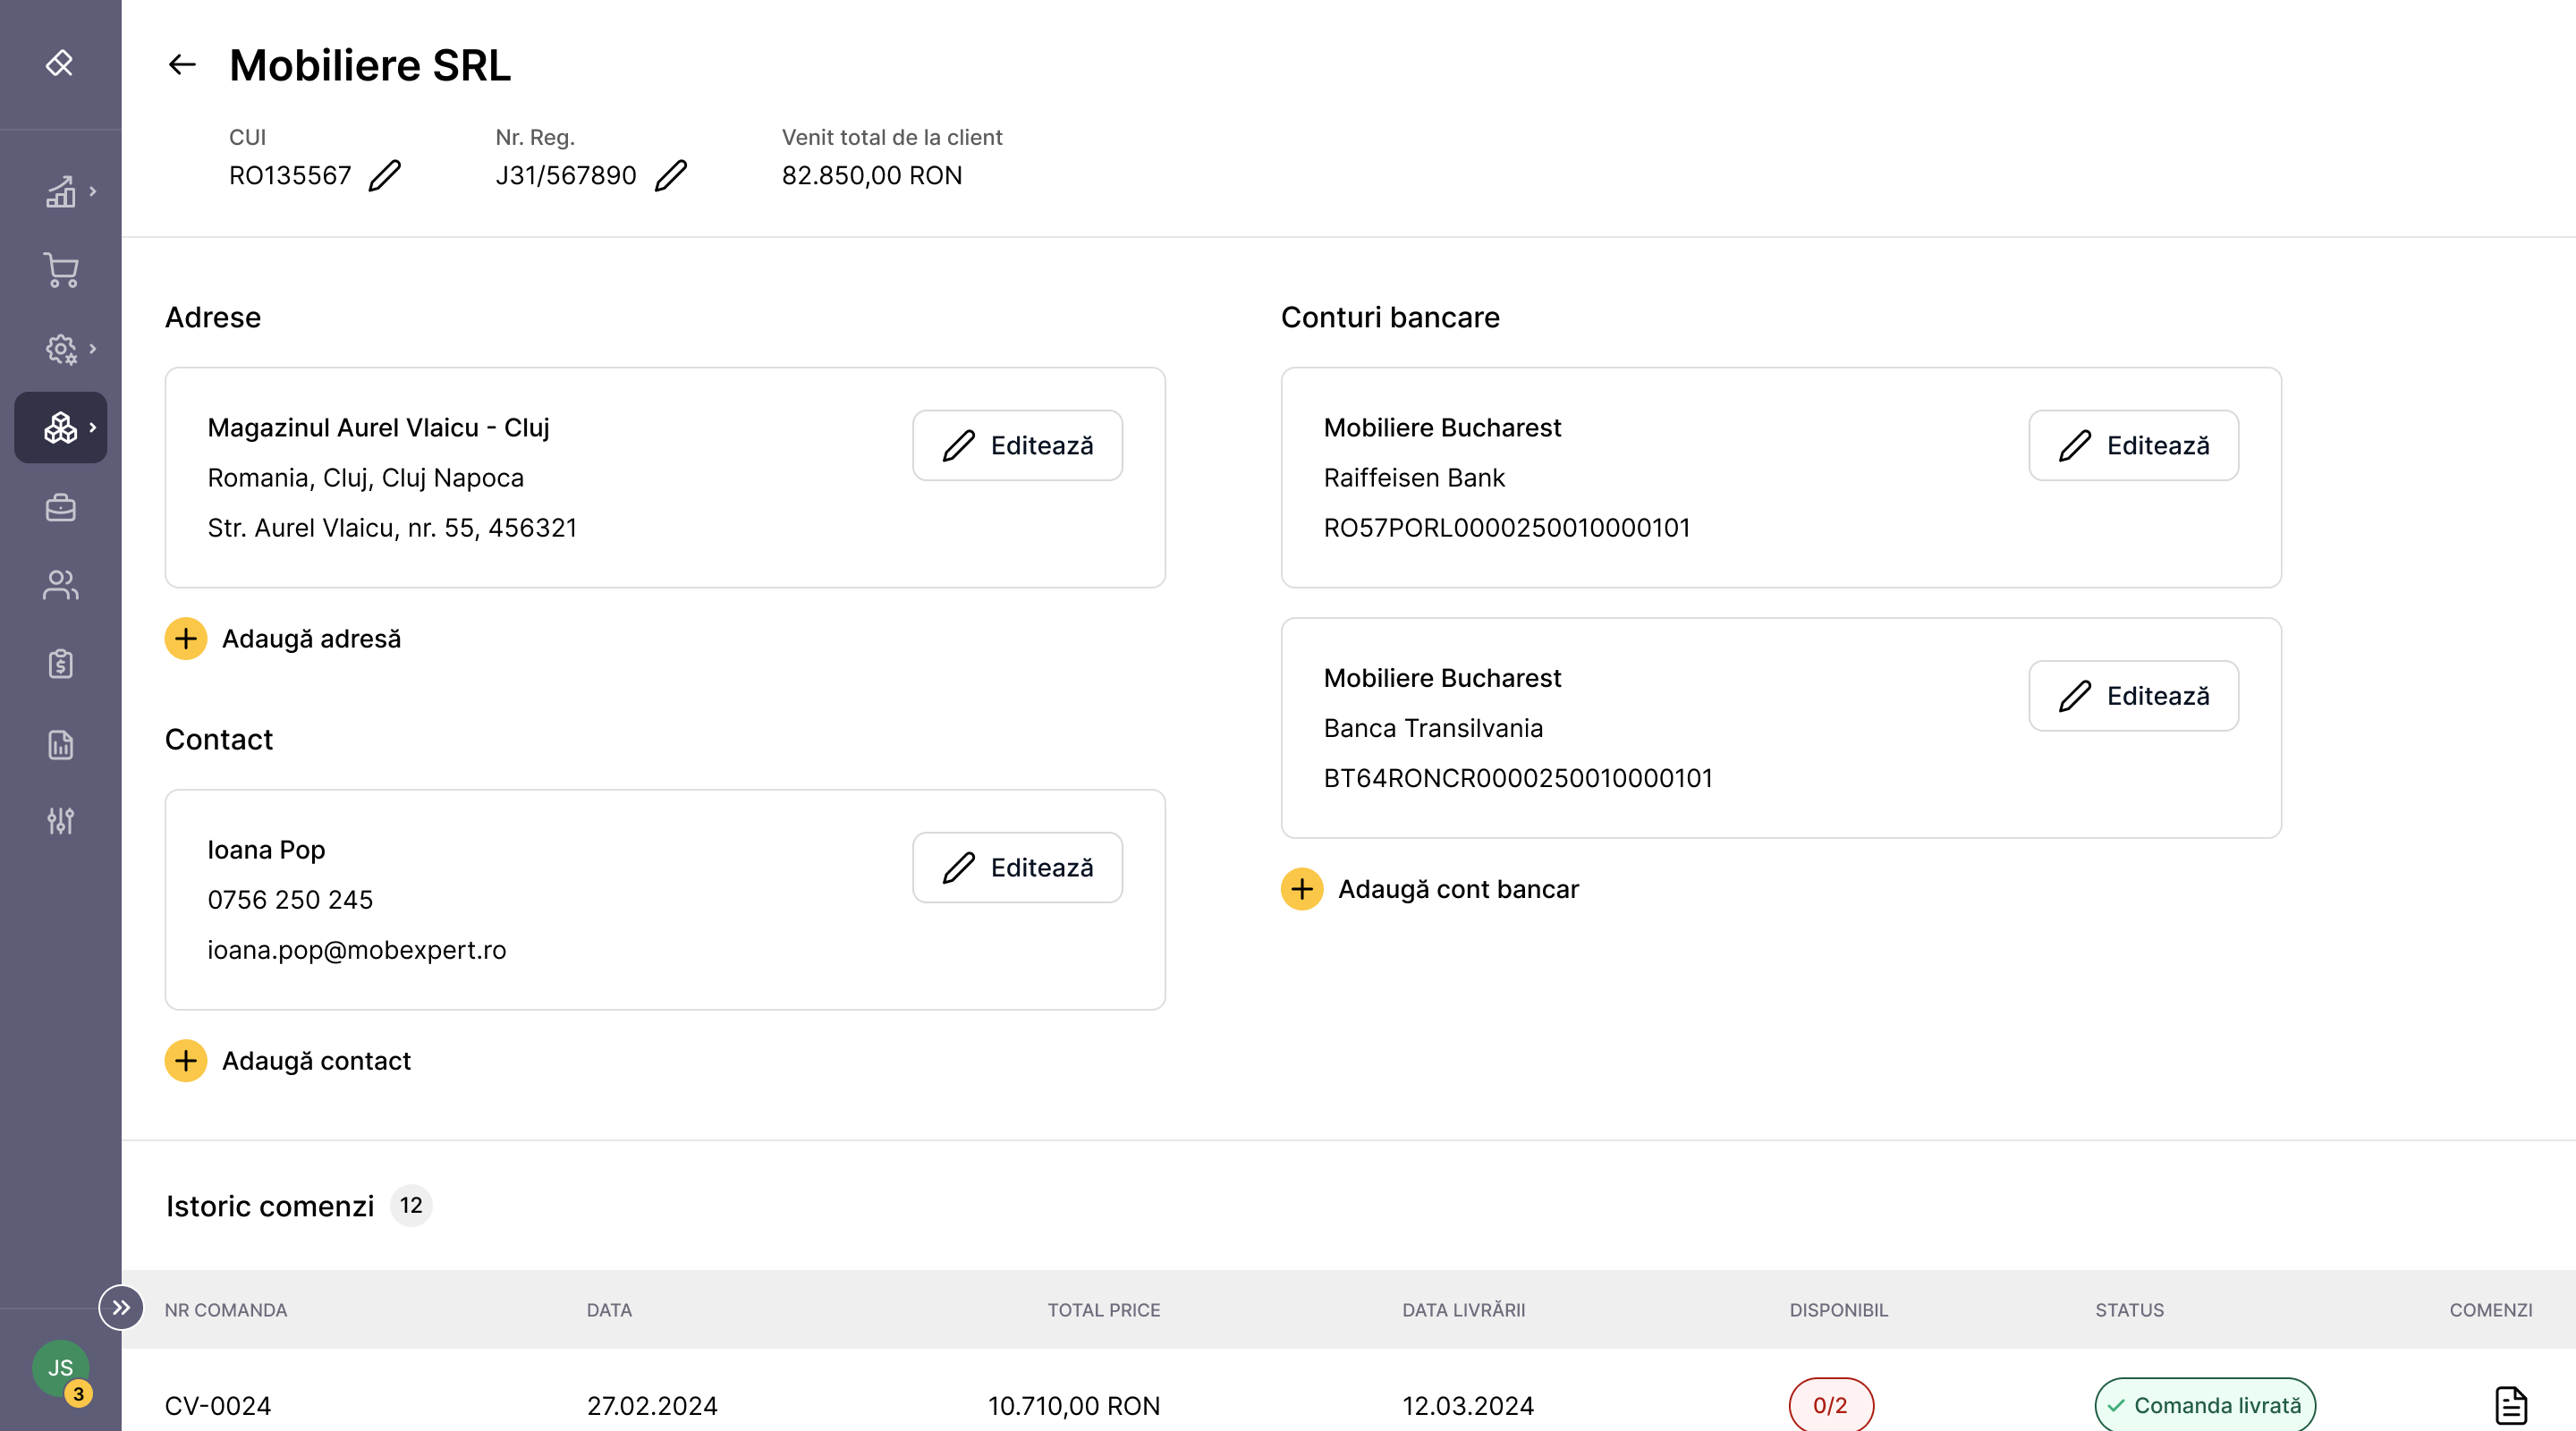Click the DATA column header

pos(609,1310)
